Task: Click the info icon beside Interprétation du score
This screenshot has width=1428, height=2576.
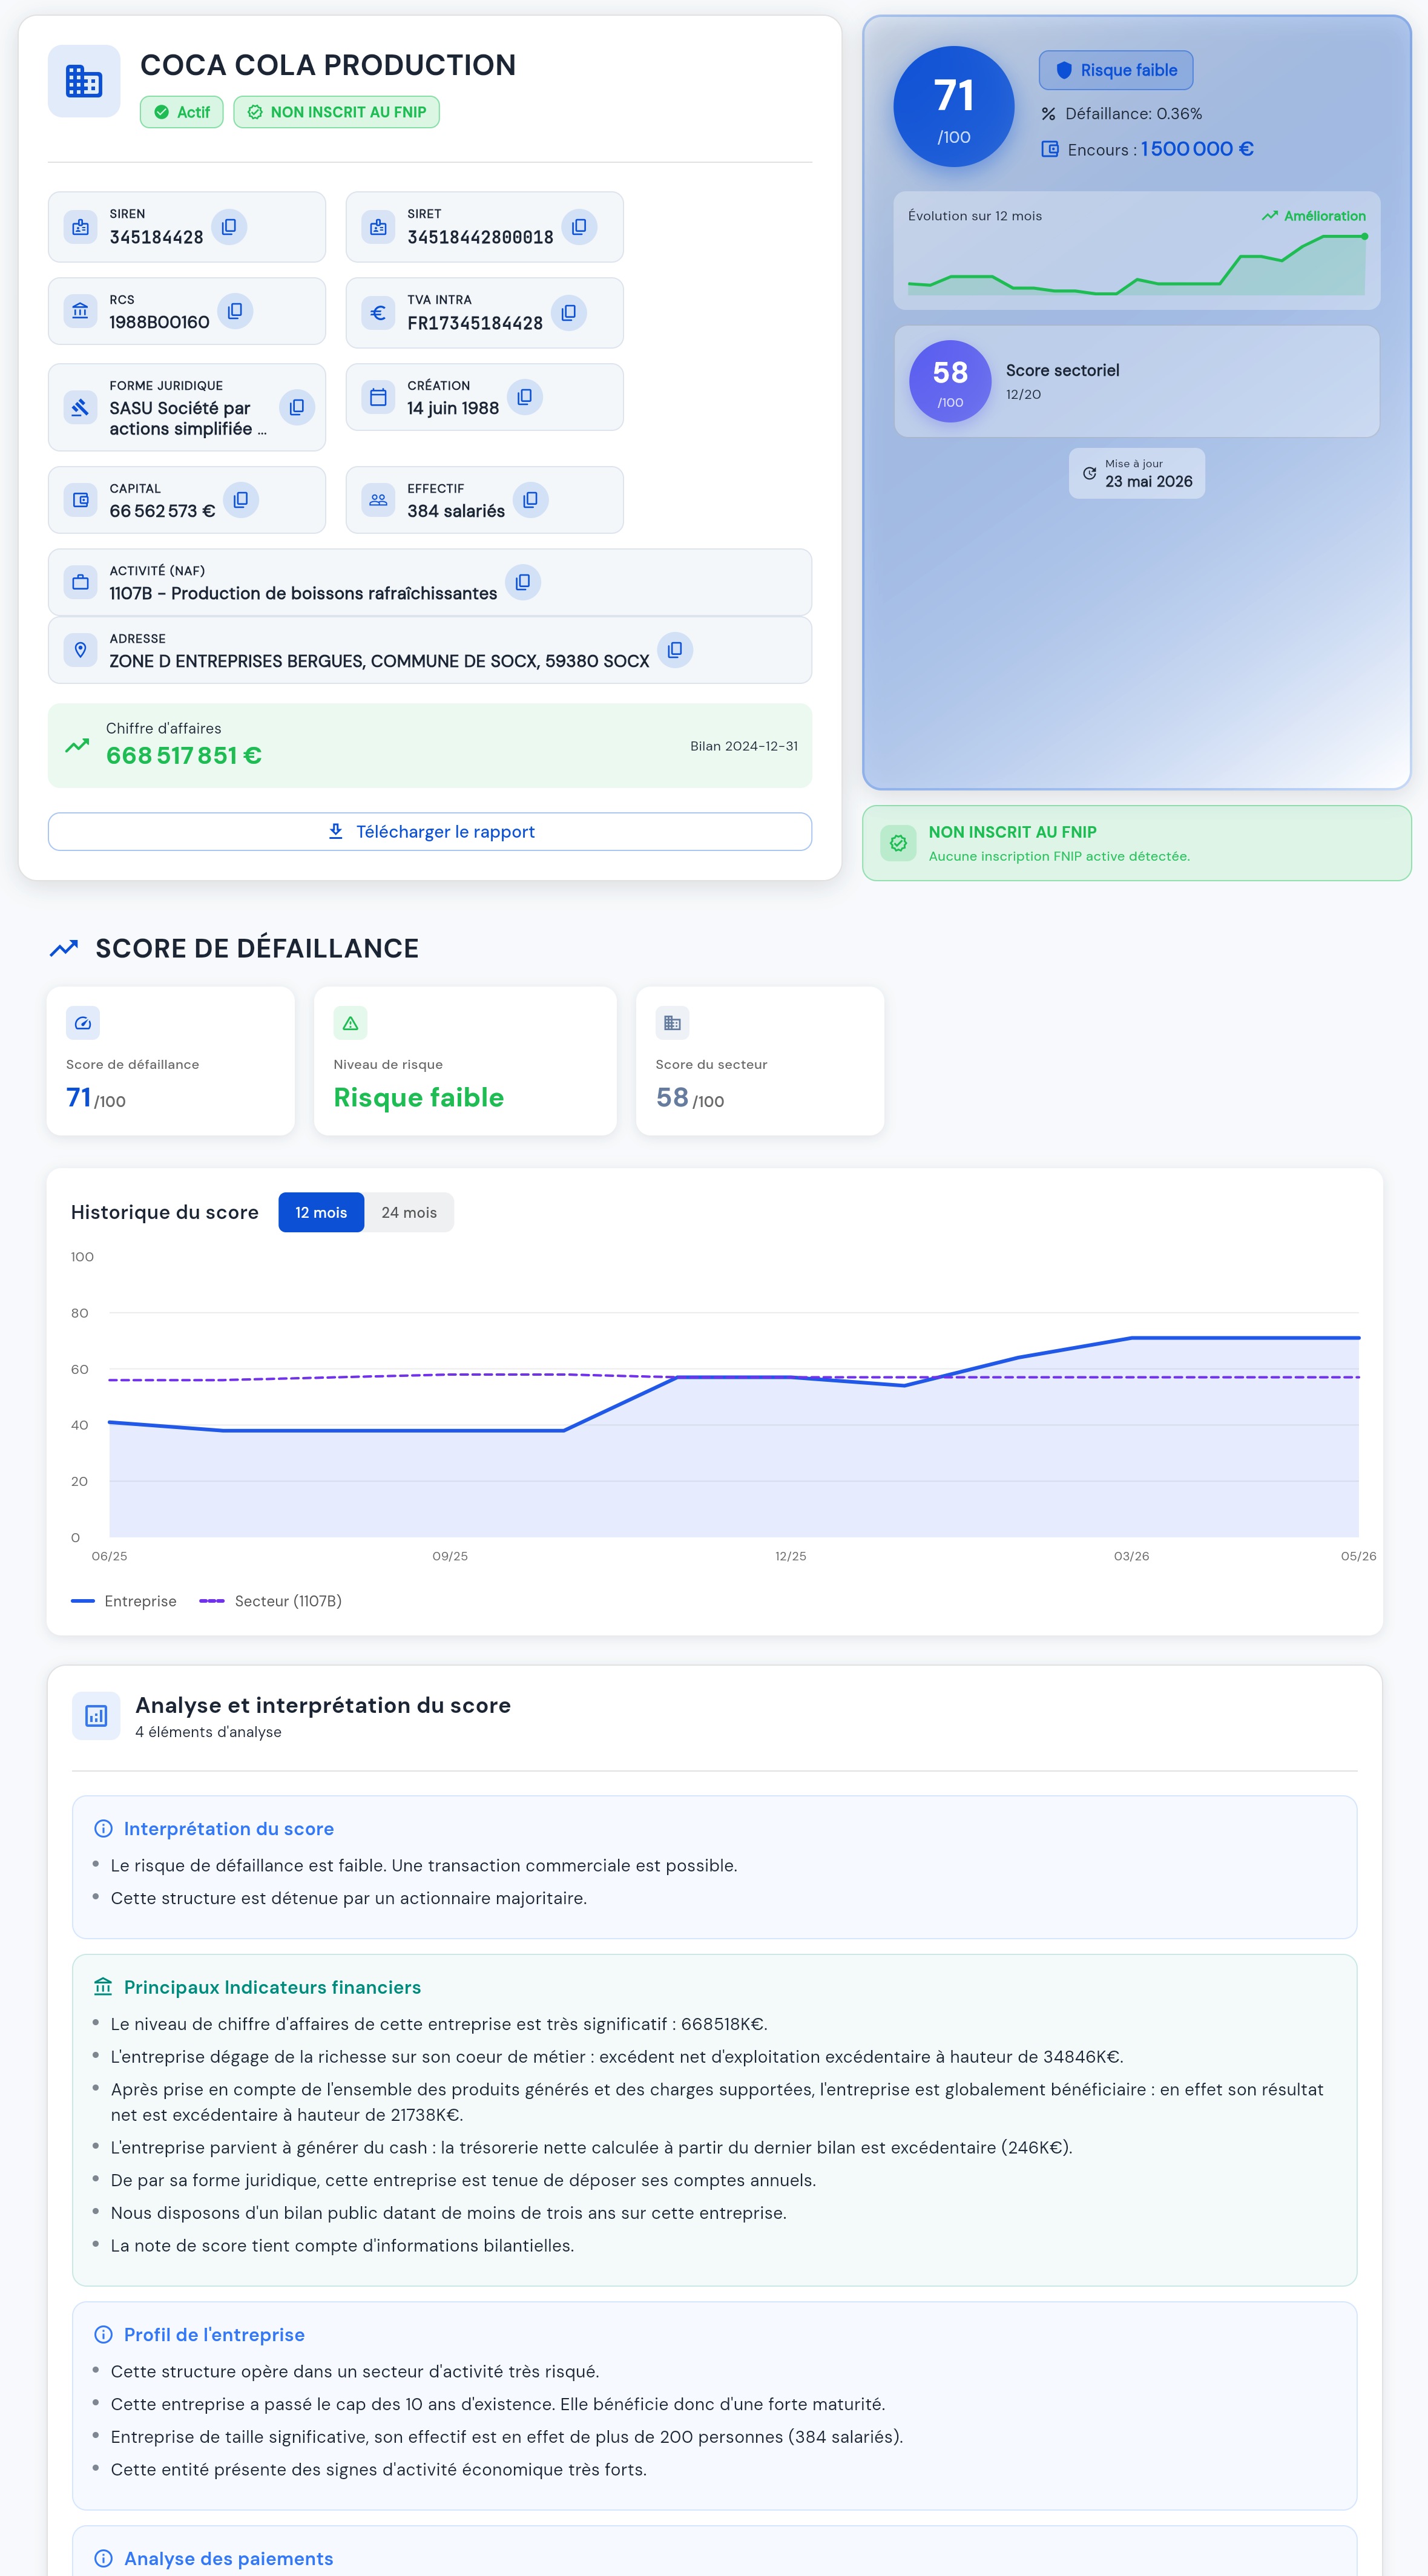Action: click(x=103, y=1828)
